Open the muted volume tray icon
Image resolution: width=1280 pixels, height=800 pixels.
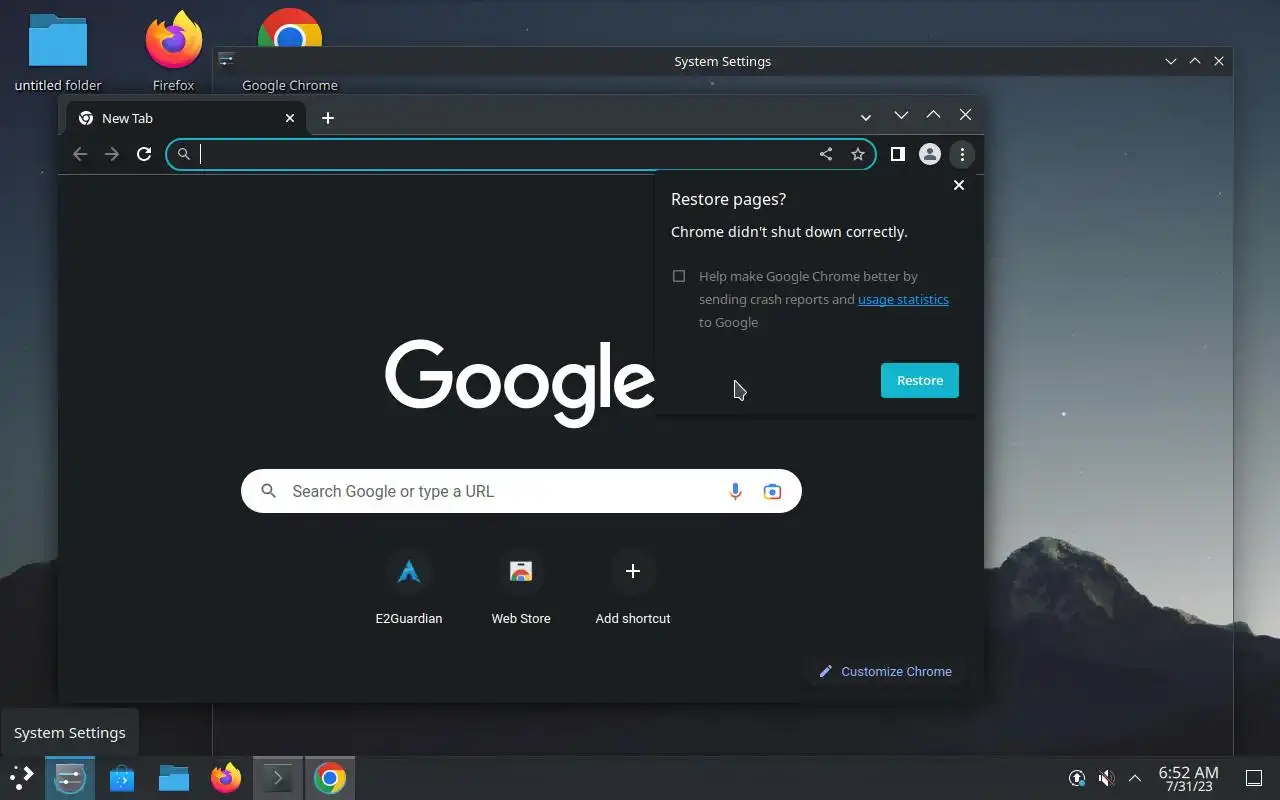pyautogui.click(x=1106, y=777)
